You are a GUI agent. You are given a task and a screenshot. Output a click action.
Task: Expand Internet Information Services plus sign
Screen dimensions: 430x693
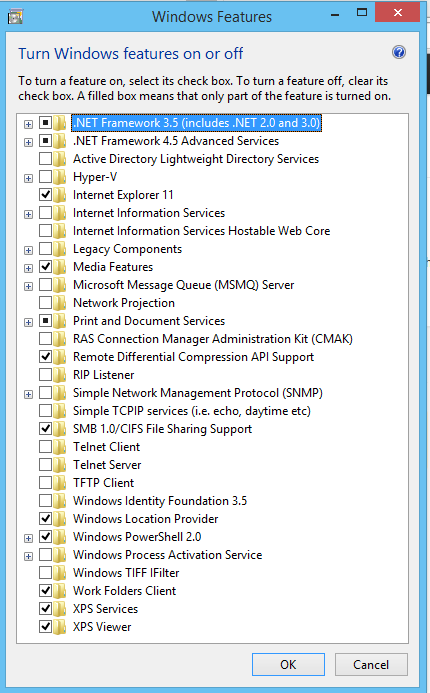coord(28,214)
